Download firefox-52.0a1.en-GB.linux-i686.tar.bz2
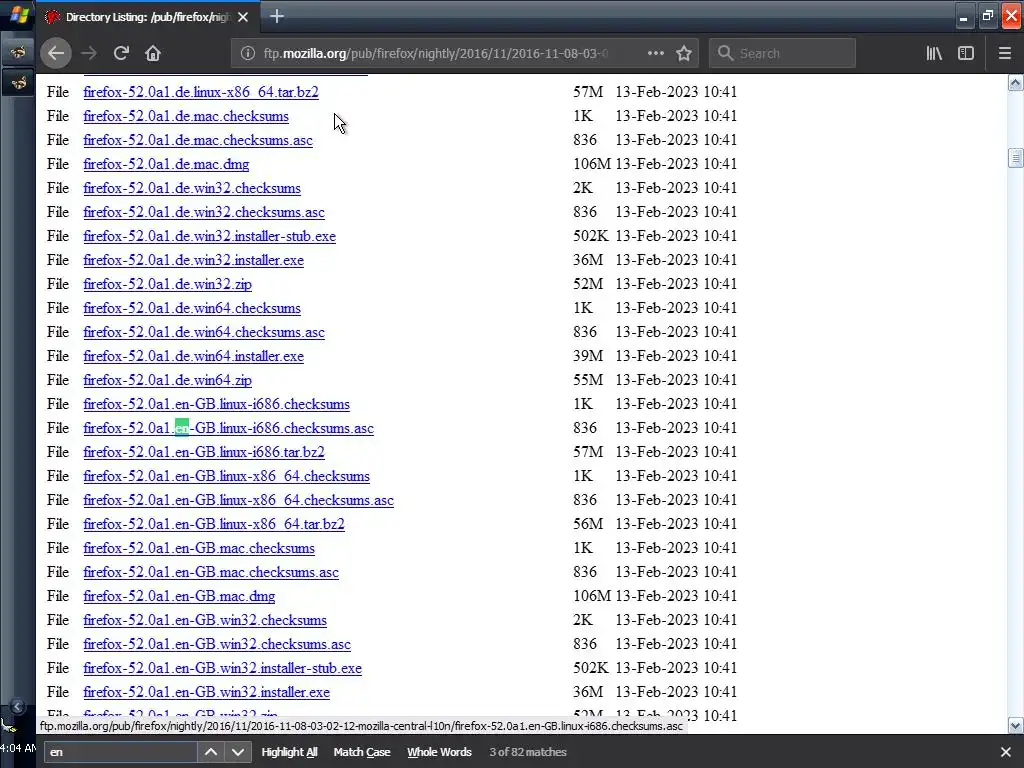 [204, 452]
